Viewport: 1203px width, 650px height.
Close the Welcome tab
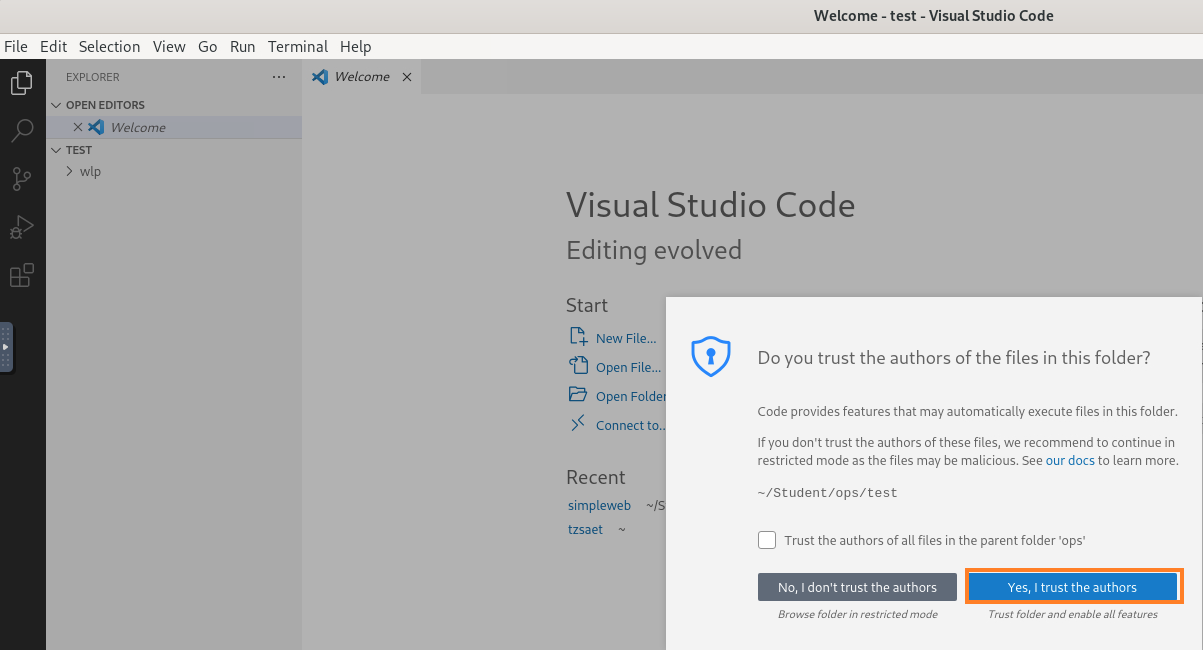coord(406,77)
